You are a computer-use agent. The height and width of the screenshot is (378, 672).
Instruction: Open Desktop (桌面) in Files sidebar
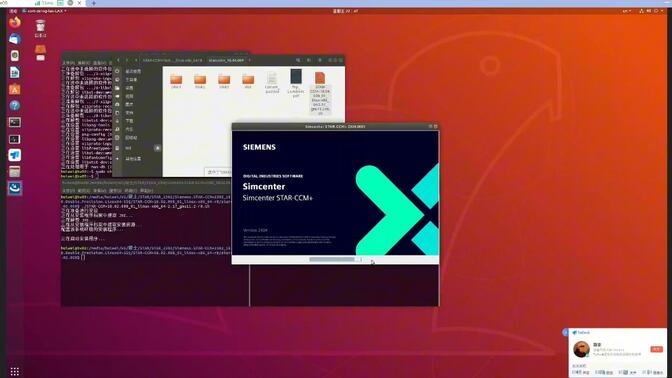click(x=129, y=88)
